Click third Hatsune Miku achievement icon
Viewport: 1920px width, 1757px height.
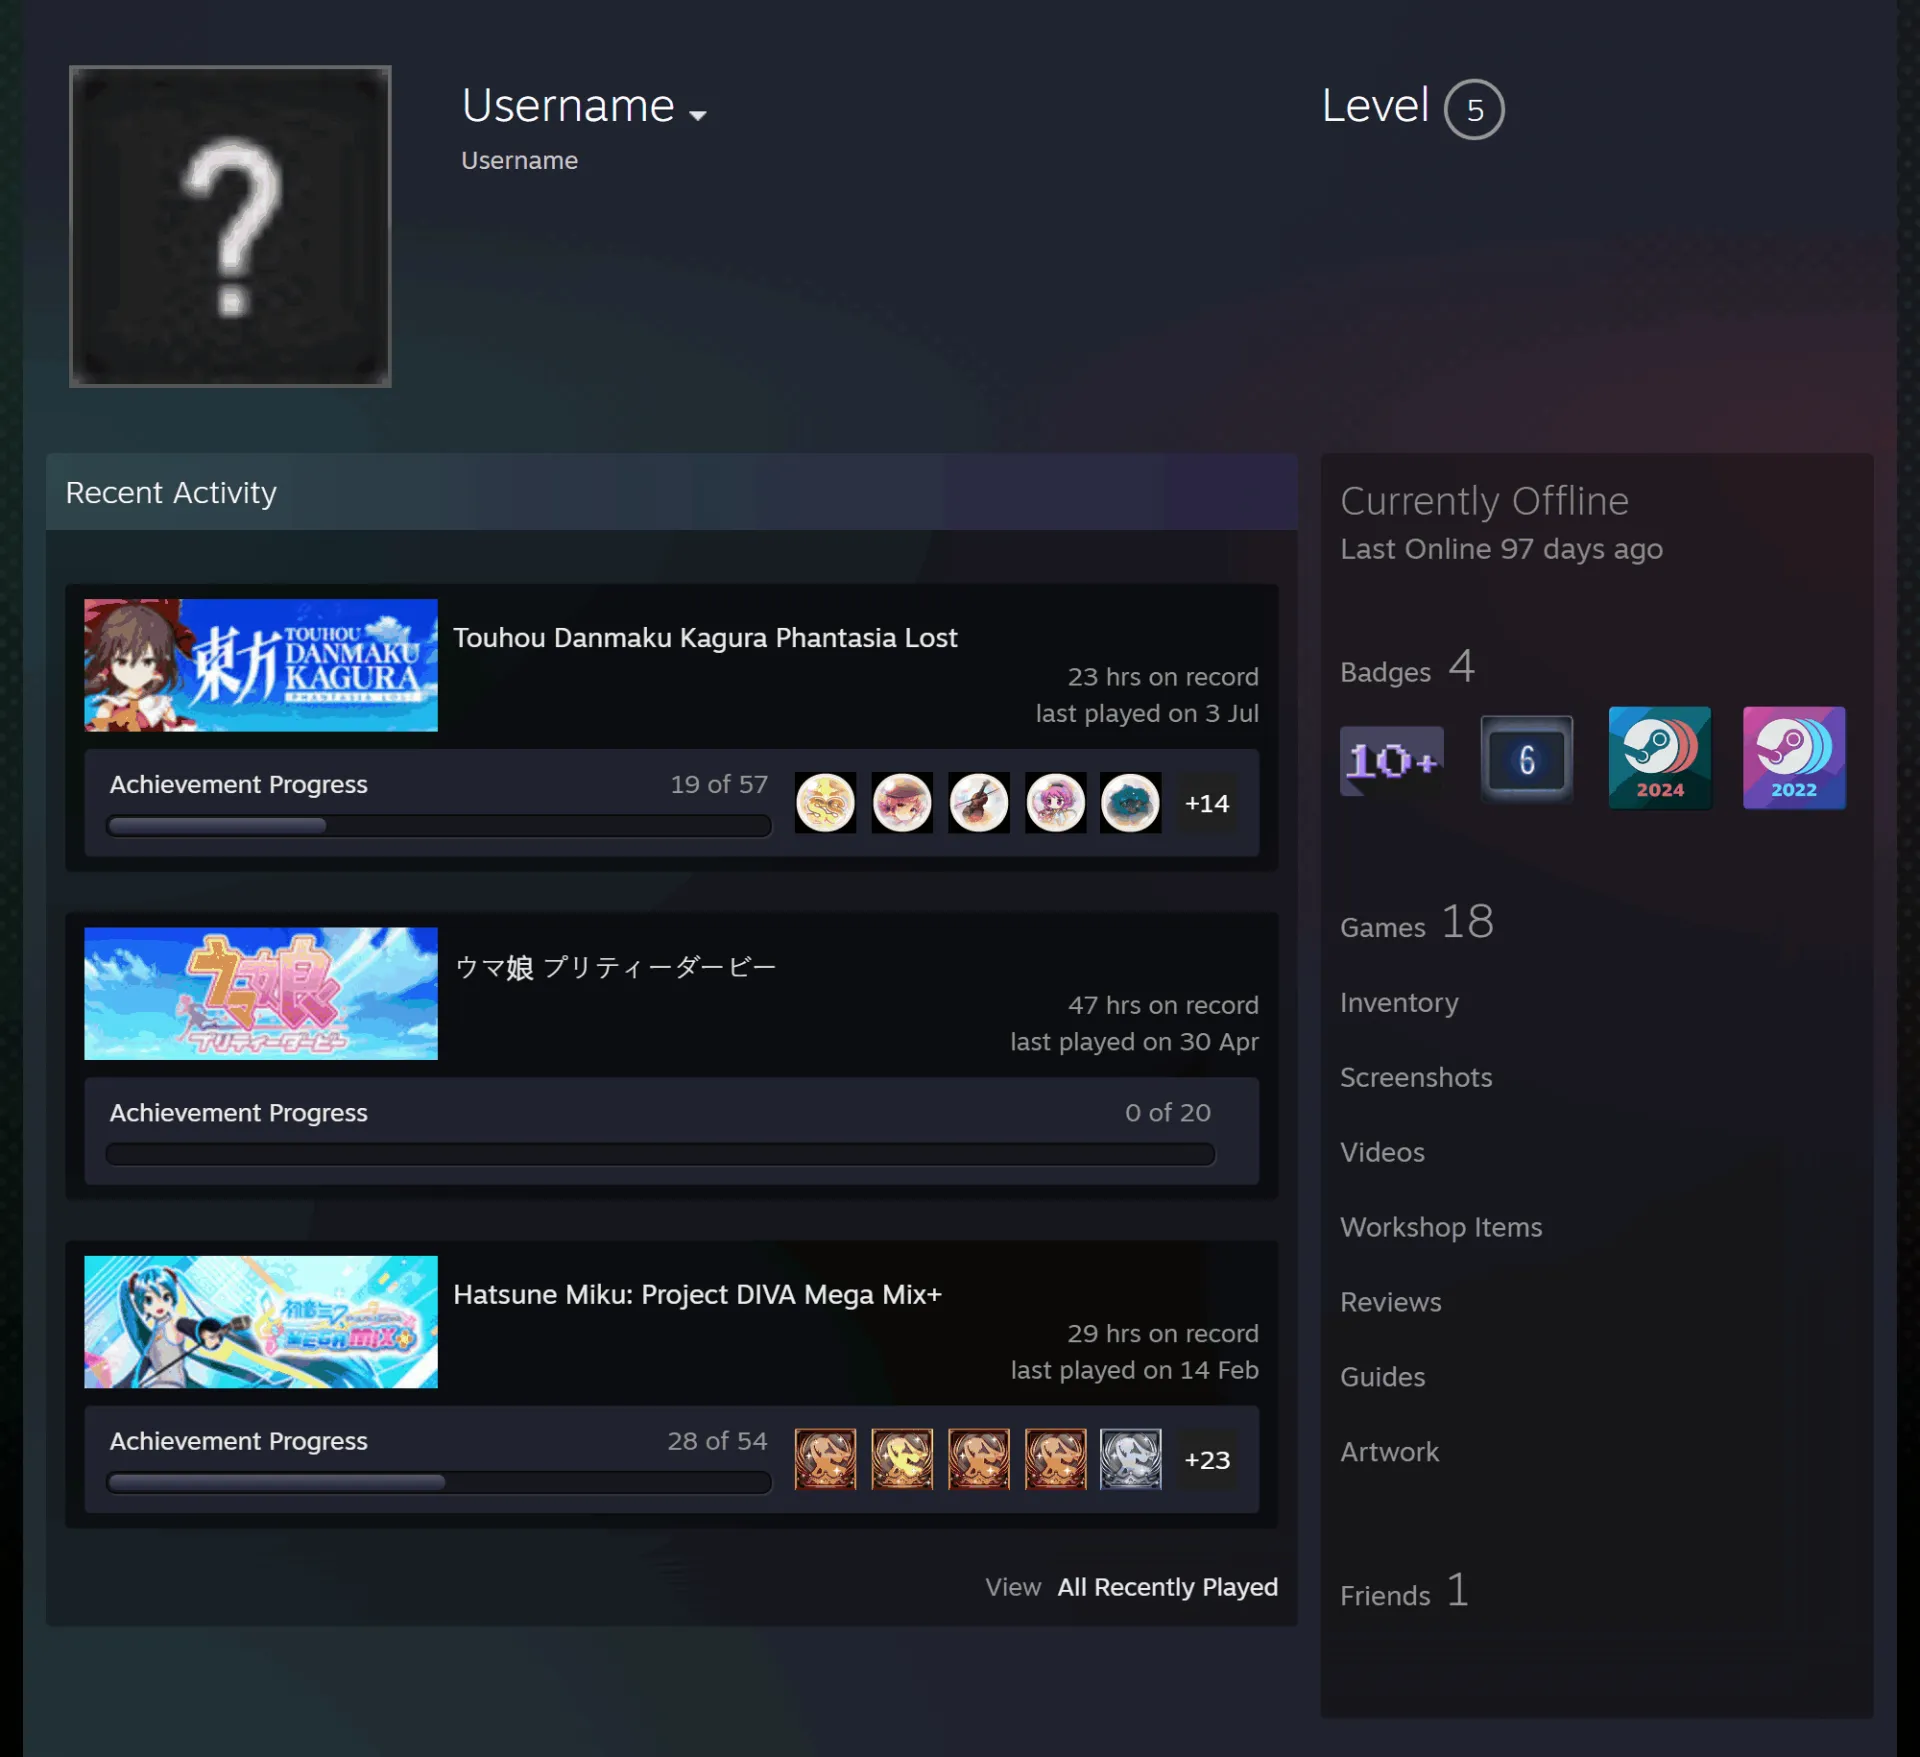coord(979,1459)
